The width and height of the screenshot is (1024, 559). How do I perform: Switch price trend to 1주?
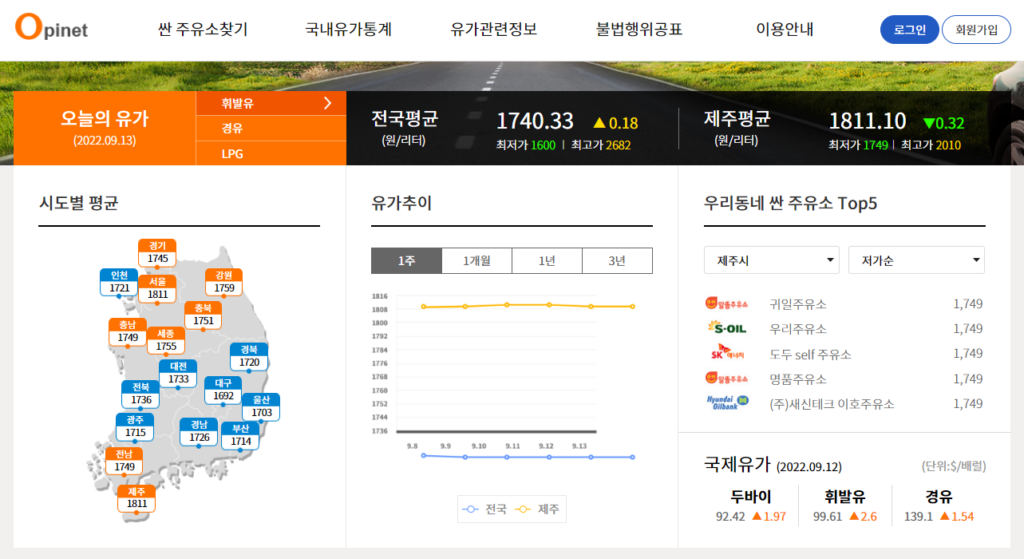[x=406, y=261]
